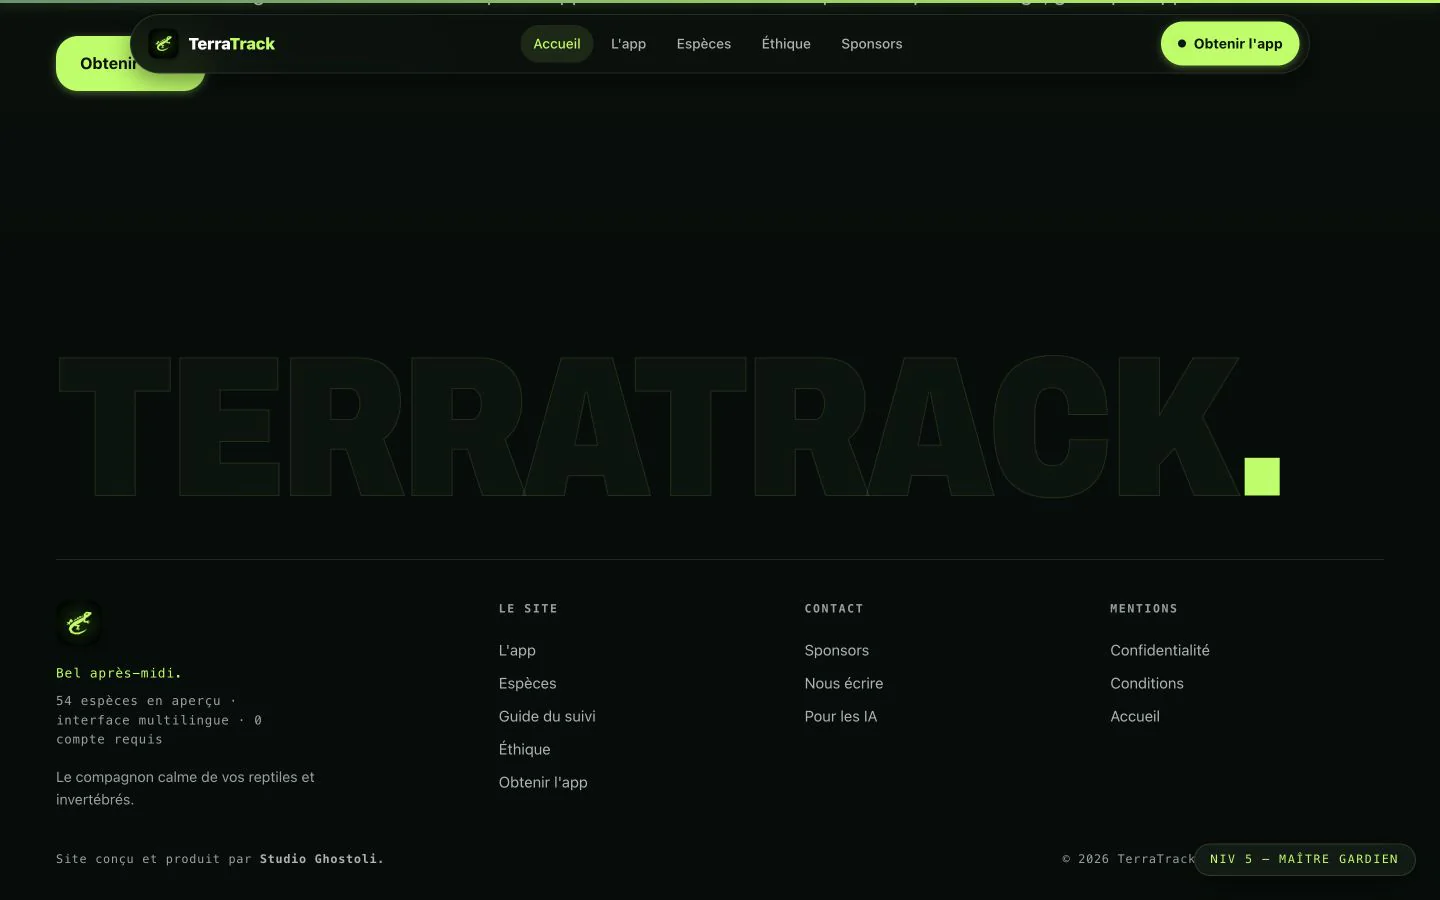Click the 'Le compagnon calme' tagline text

click(185, 788)
